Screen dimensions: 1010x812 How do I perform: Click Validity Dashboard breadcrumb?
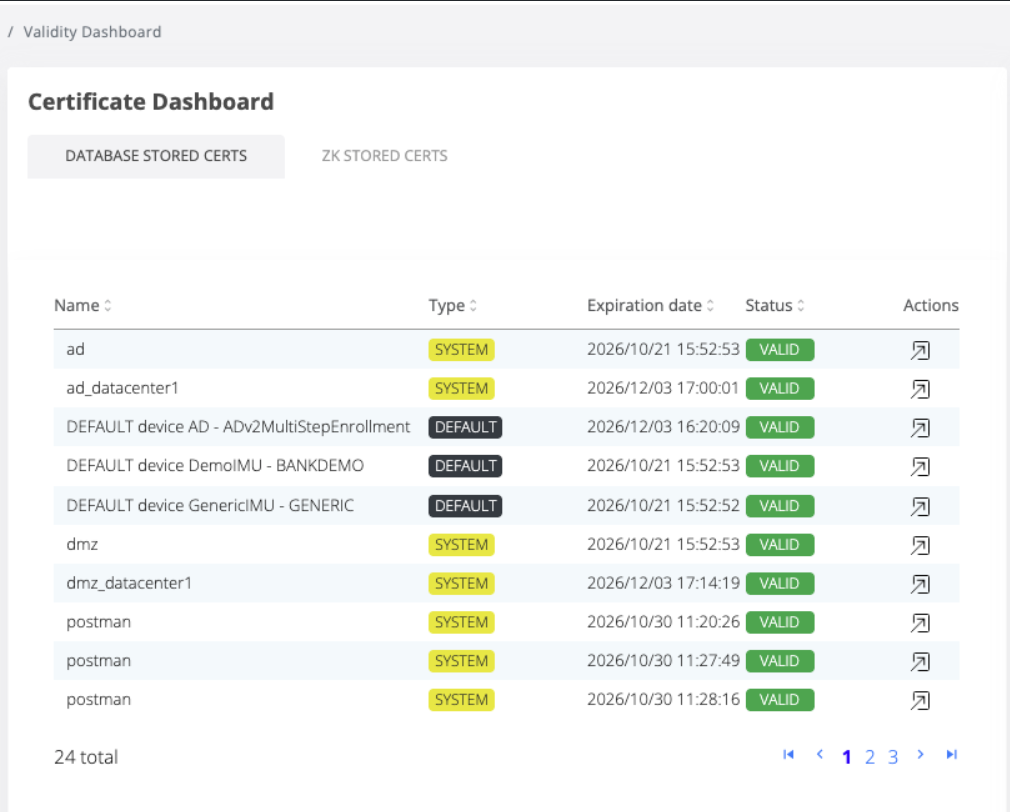tap(92, 32)
